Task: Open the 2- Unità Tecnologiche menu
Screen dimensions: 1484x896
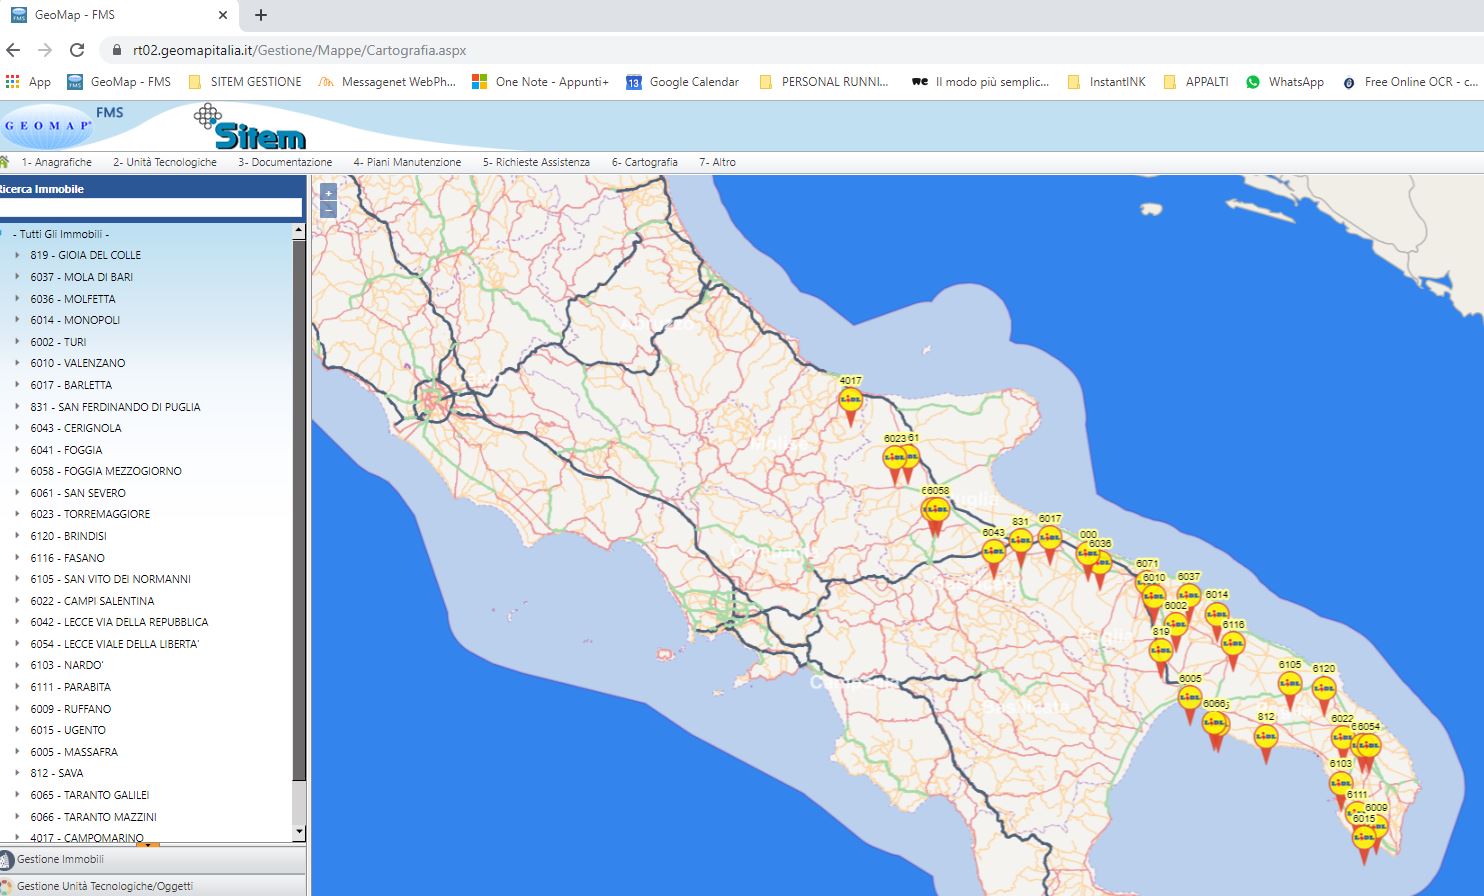Action: tap(165, 162)
